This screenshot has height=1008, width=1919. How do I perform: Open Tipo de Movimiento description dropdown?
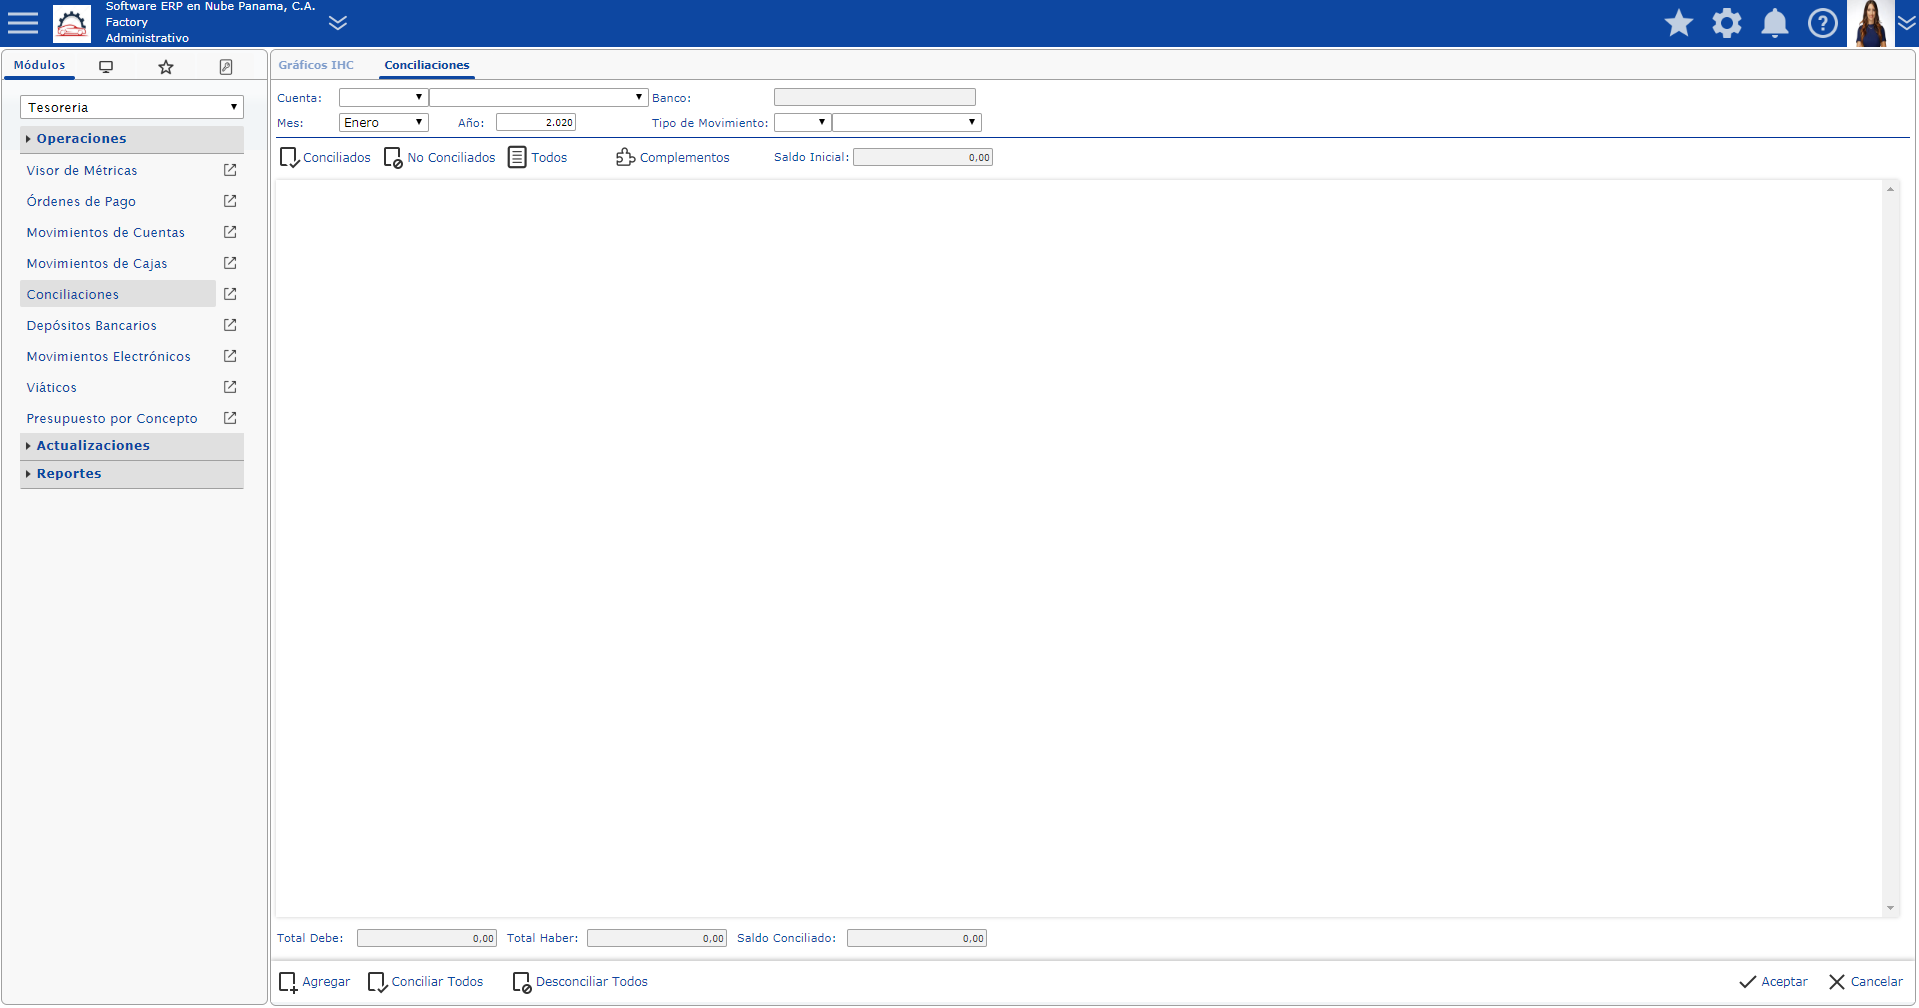click(907, 122)
